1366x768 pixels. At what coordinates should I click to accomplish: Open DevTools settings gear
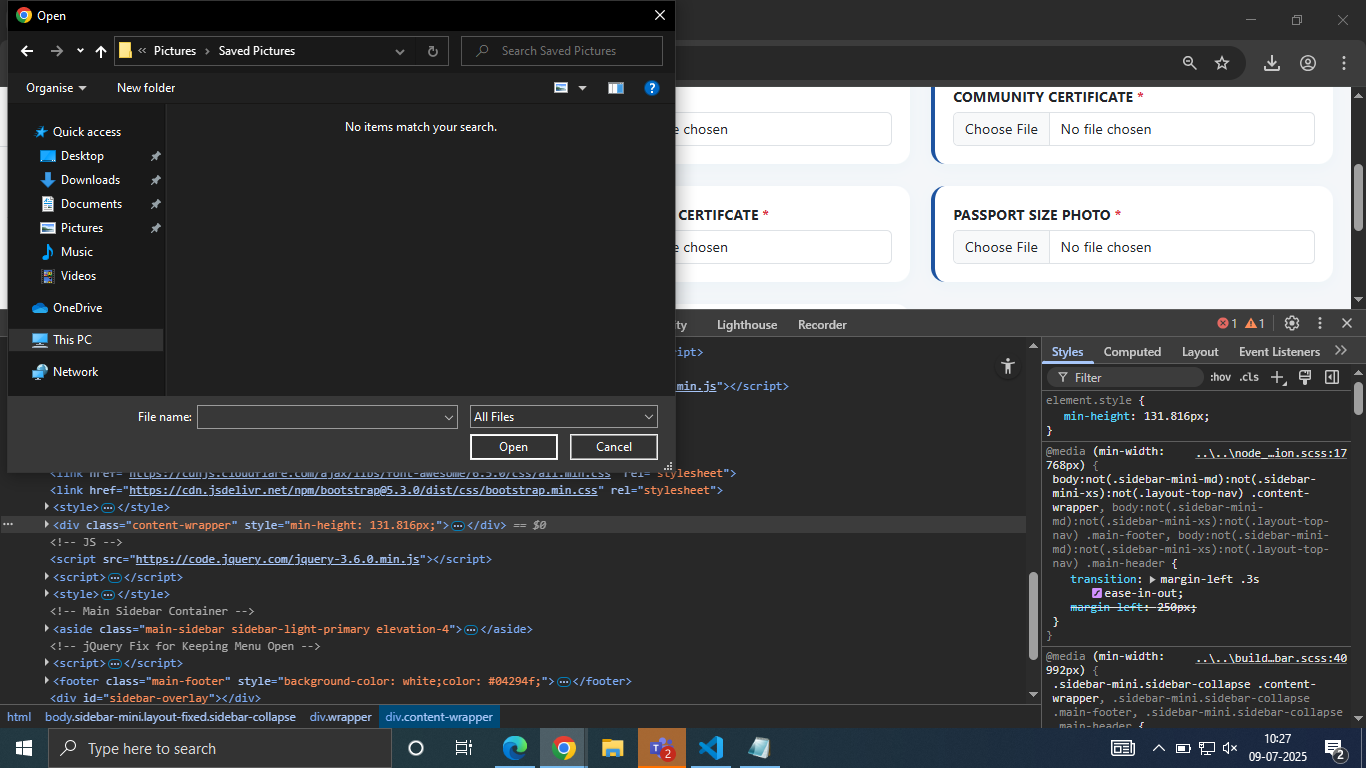pos(1291,323)
